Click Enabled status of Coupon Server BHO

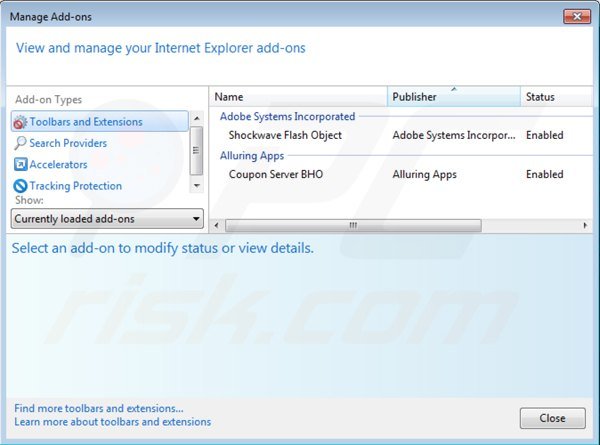coord(545,174)
